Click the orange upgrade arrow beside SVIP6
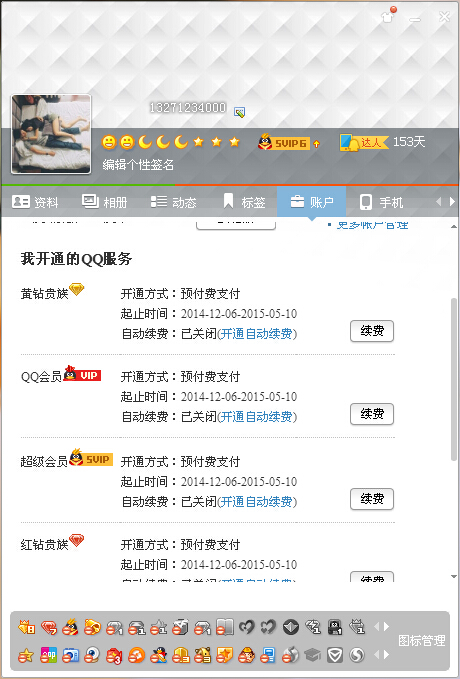The image size is (460, 679). coord(316,143)
